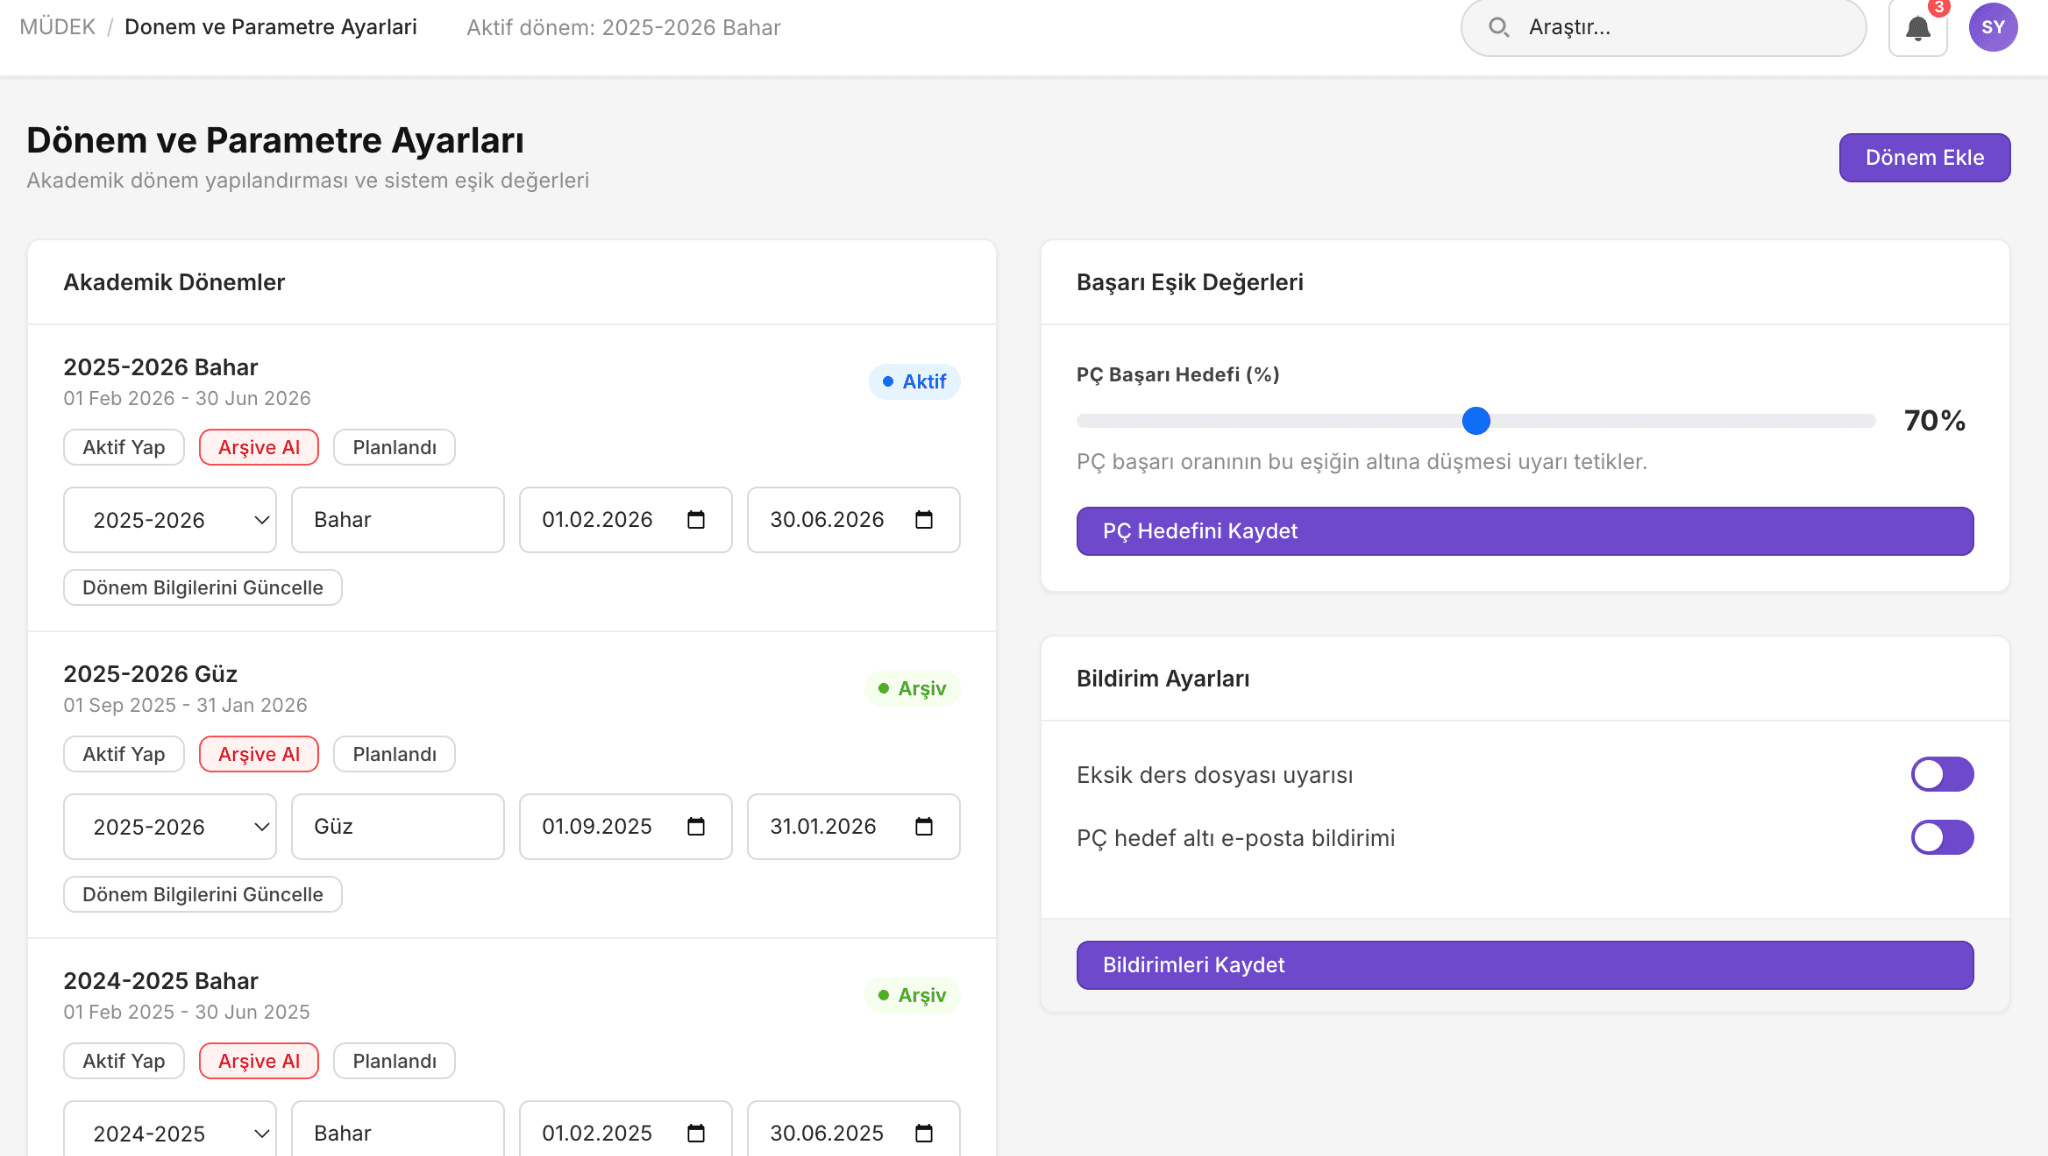Screen dimensions: 2048x1156
Task: Open calendar picker for 30.06.2026 end date
Action: click(x=924, y=520)
